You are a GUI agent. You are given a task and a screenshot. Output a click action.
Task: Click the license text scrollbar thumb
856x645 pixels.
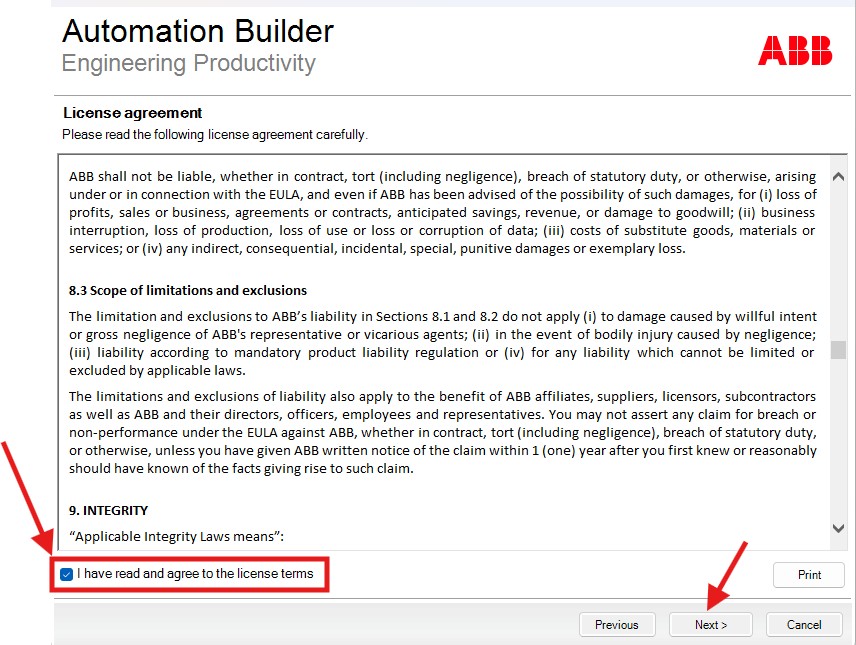click(x=839, y=350)
